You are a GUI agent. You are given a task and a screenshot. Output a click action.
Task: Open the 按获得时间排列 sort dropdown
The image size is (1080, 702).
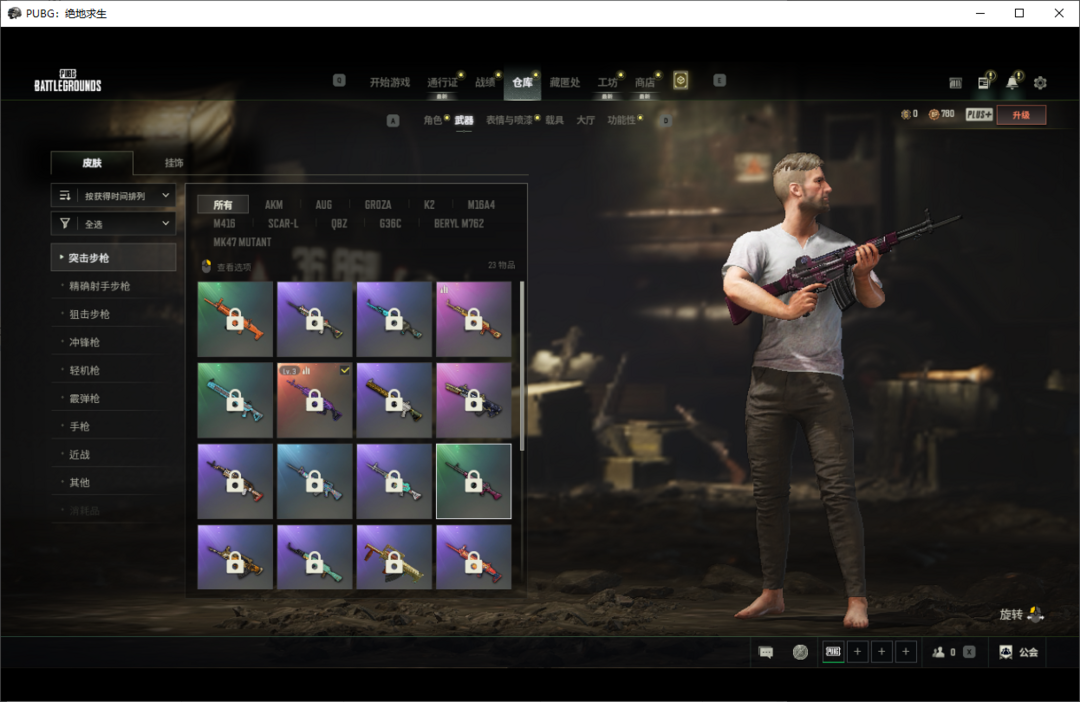coord(113,196)
